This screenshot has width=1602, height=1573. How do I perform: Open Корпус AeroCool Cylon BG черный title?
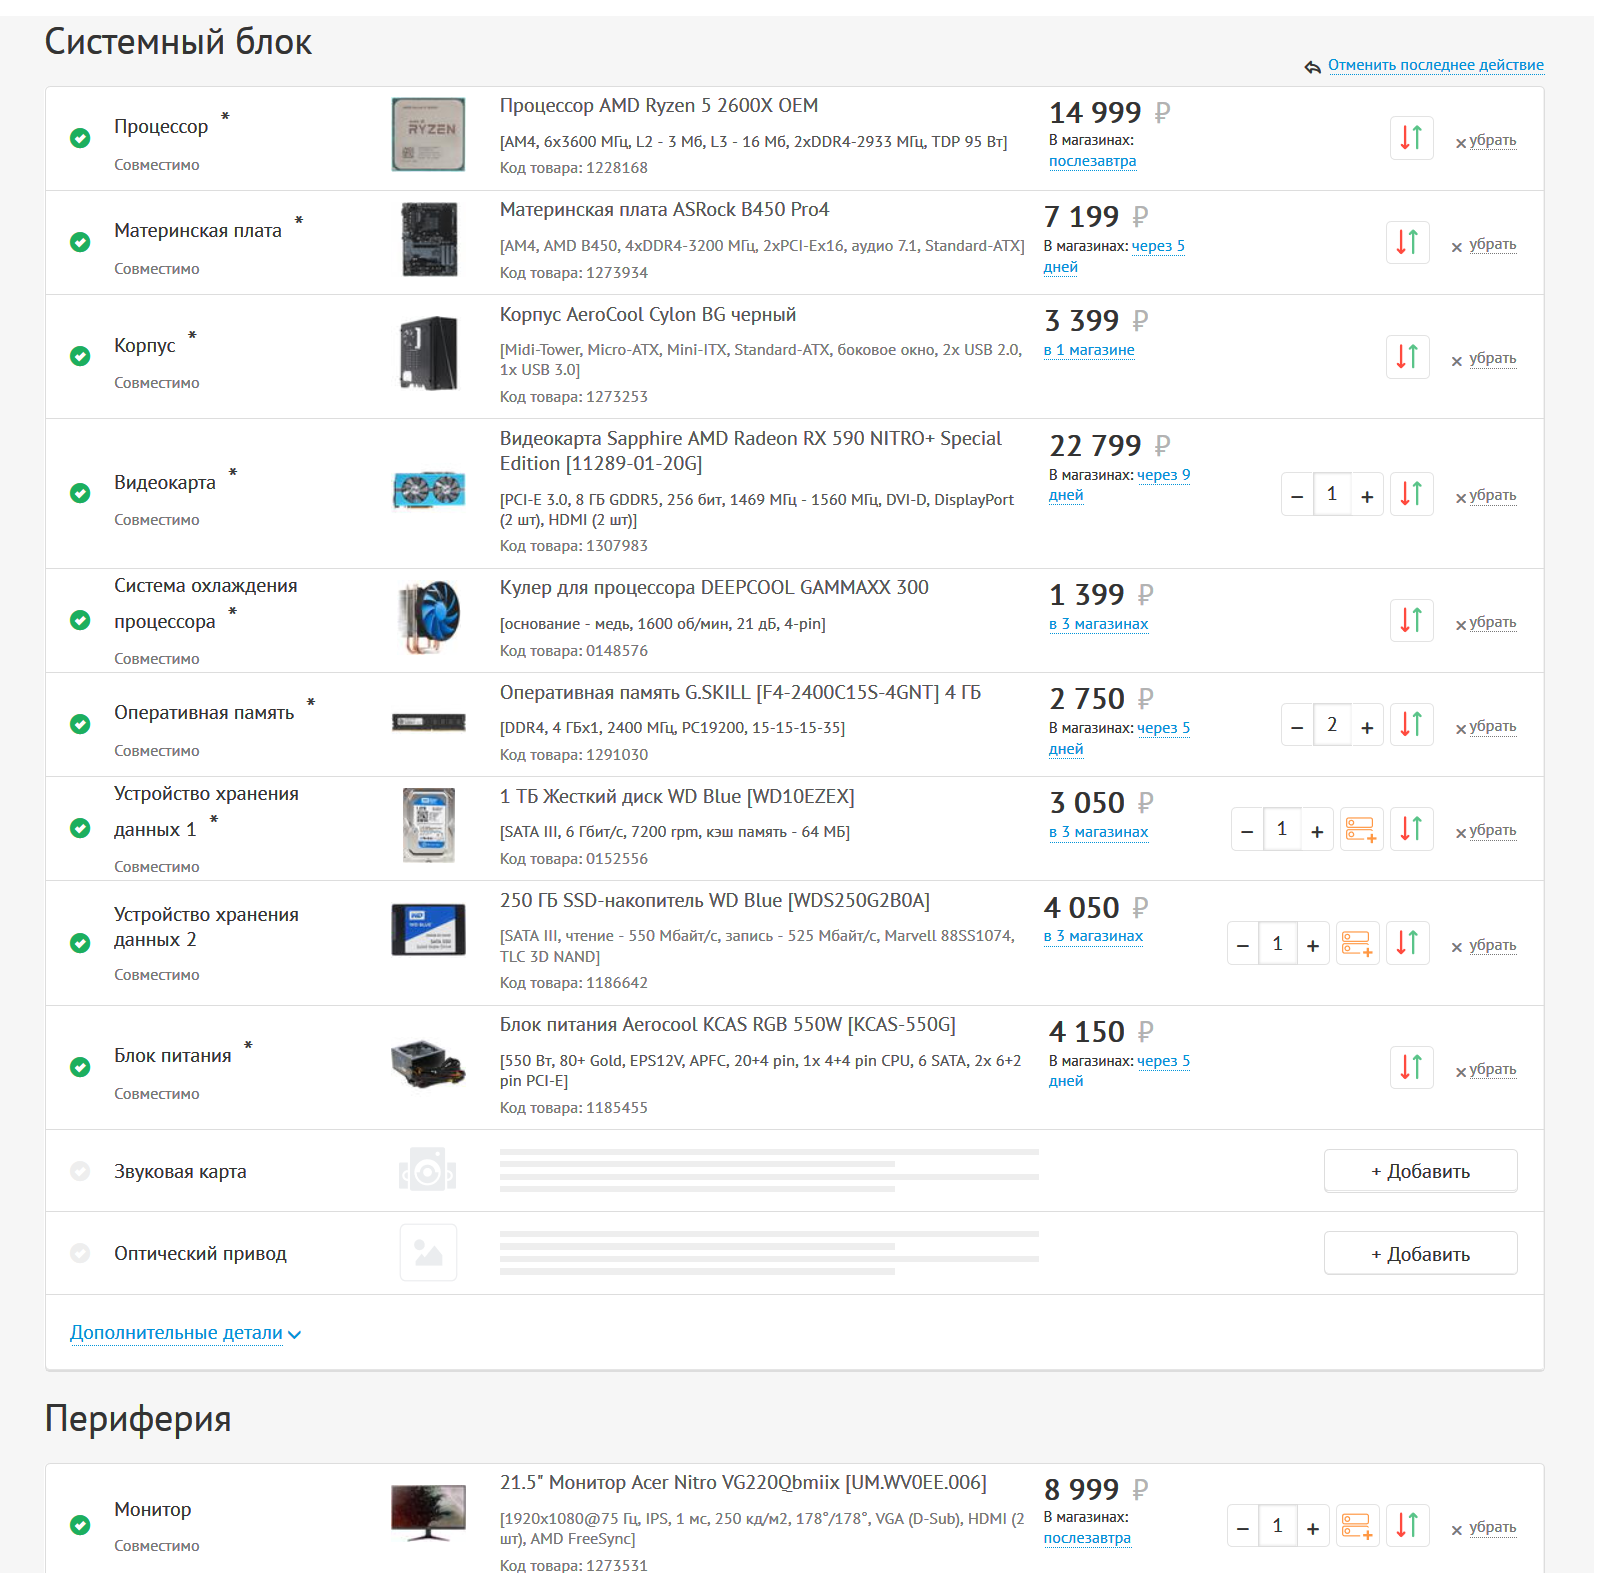(x=648, y=315)
